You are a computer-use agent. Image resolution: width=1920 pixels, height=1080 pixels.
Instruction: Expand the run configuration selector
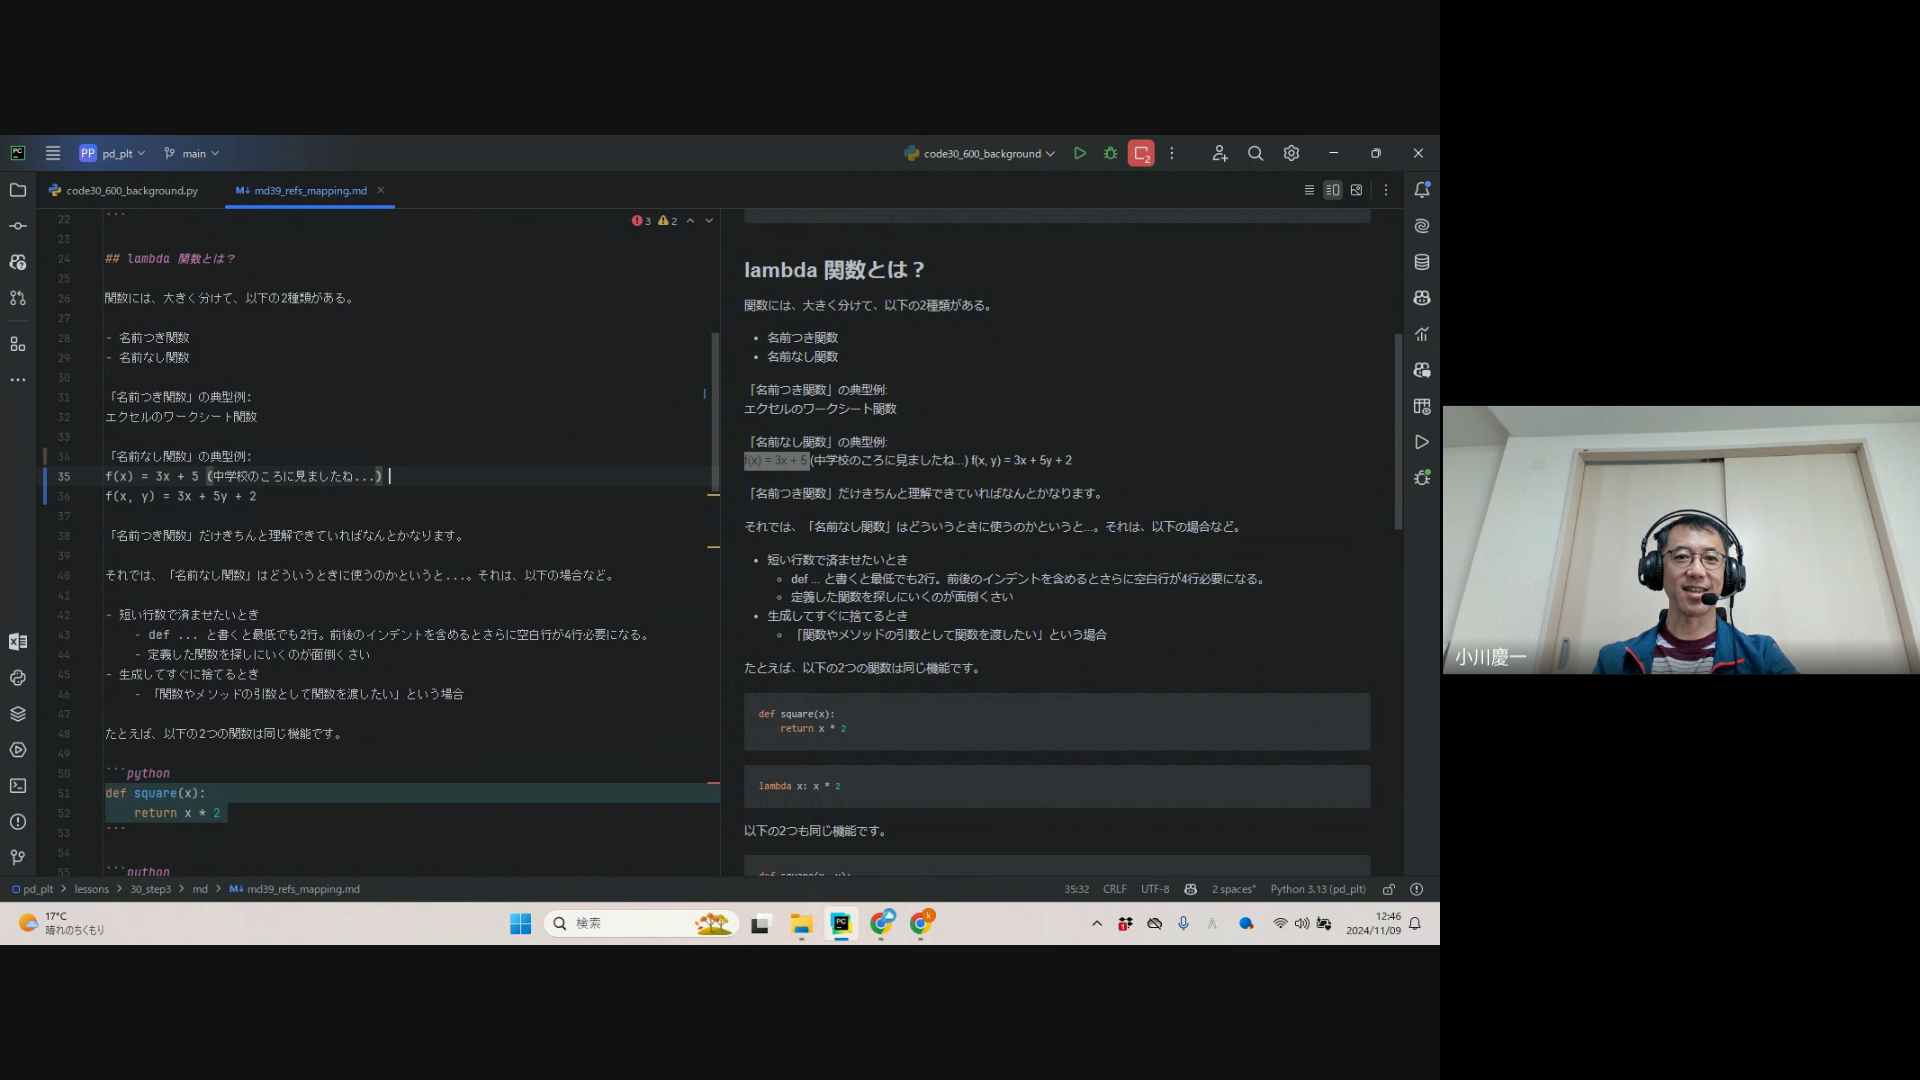tap(980, 153)
